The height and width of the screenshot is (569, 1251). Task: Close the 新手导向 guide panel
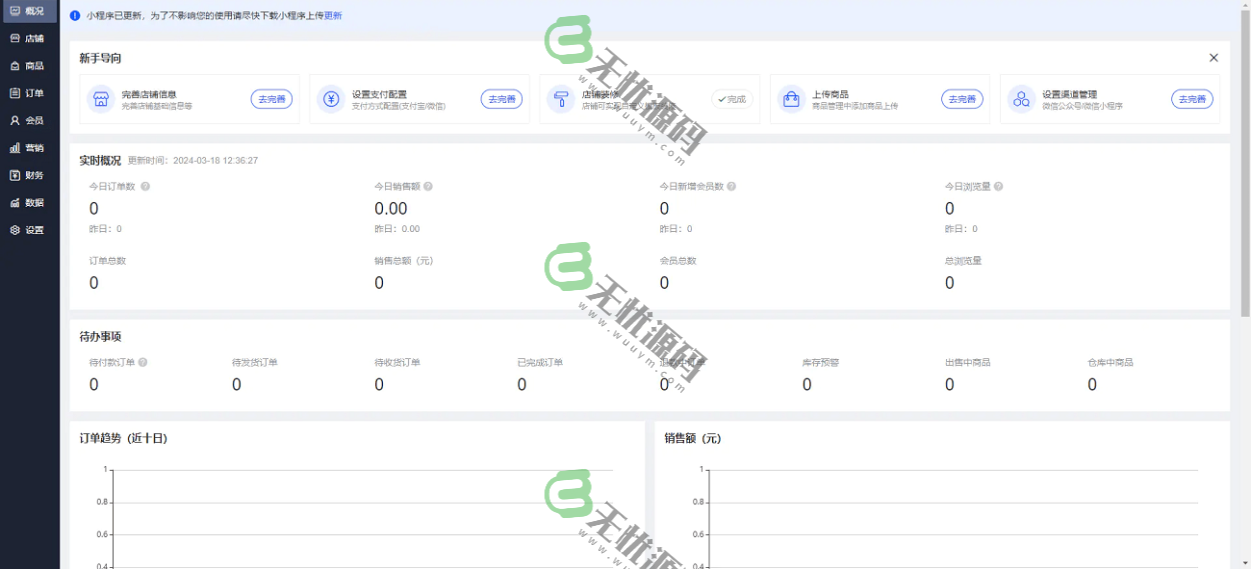point(1213,58)
